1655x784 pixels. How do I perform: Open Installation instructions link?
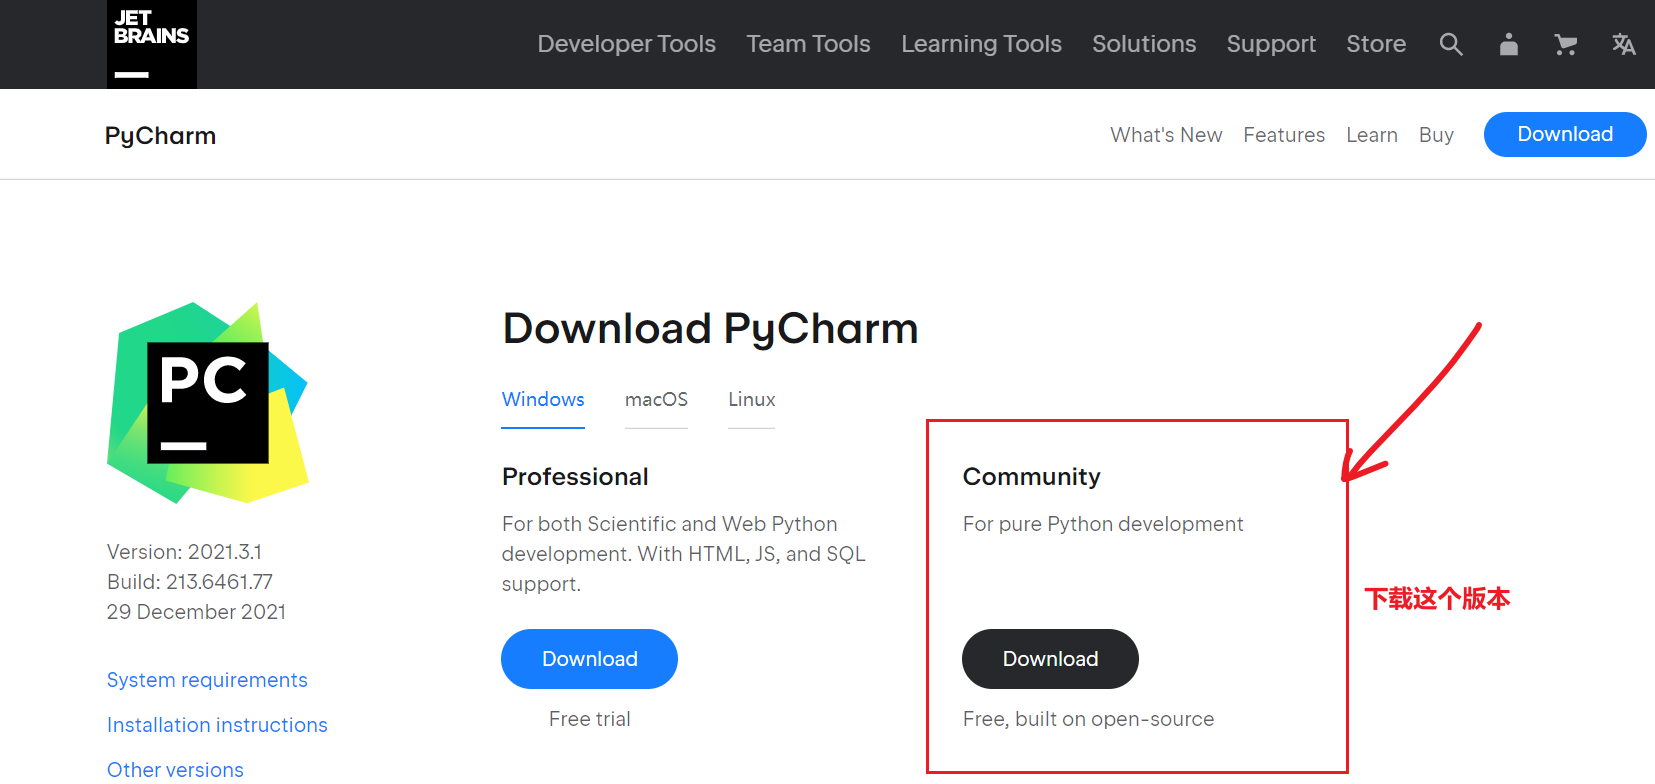tap(217, 725)
